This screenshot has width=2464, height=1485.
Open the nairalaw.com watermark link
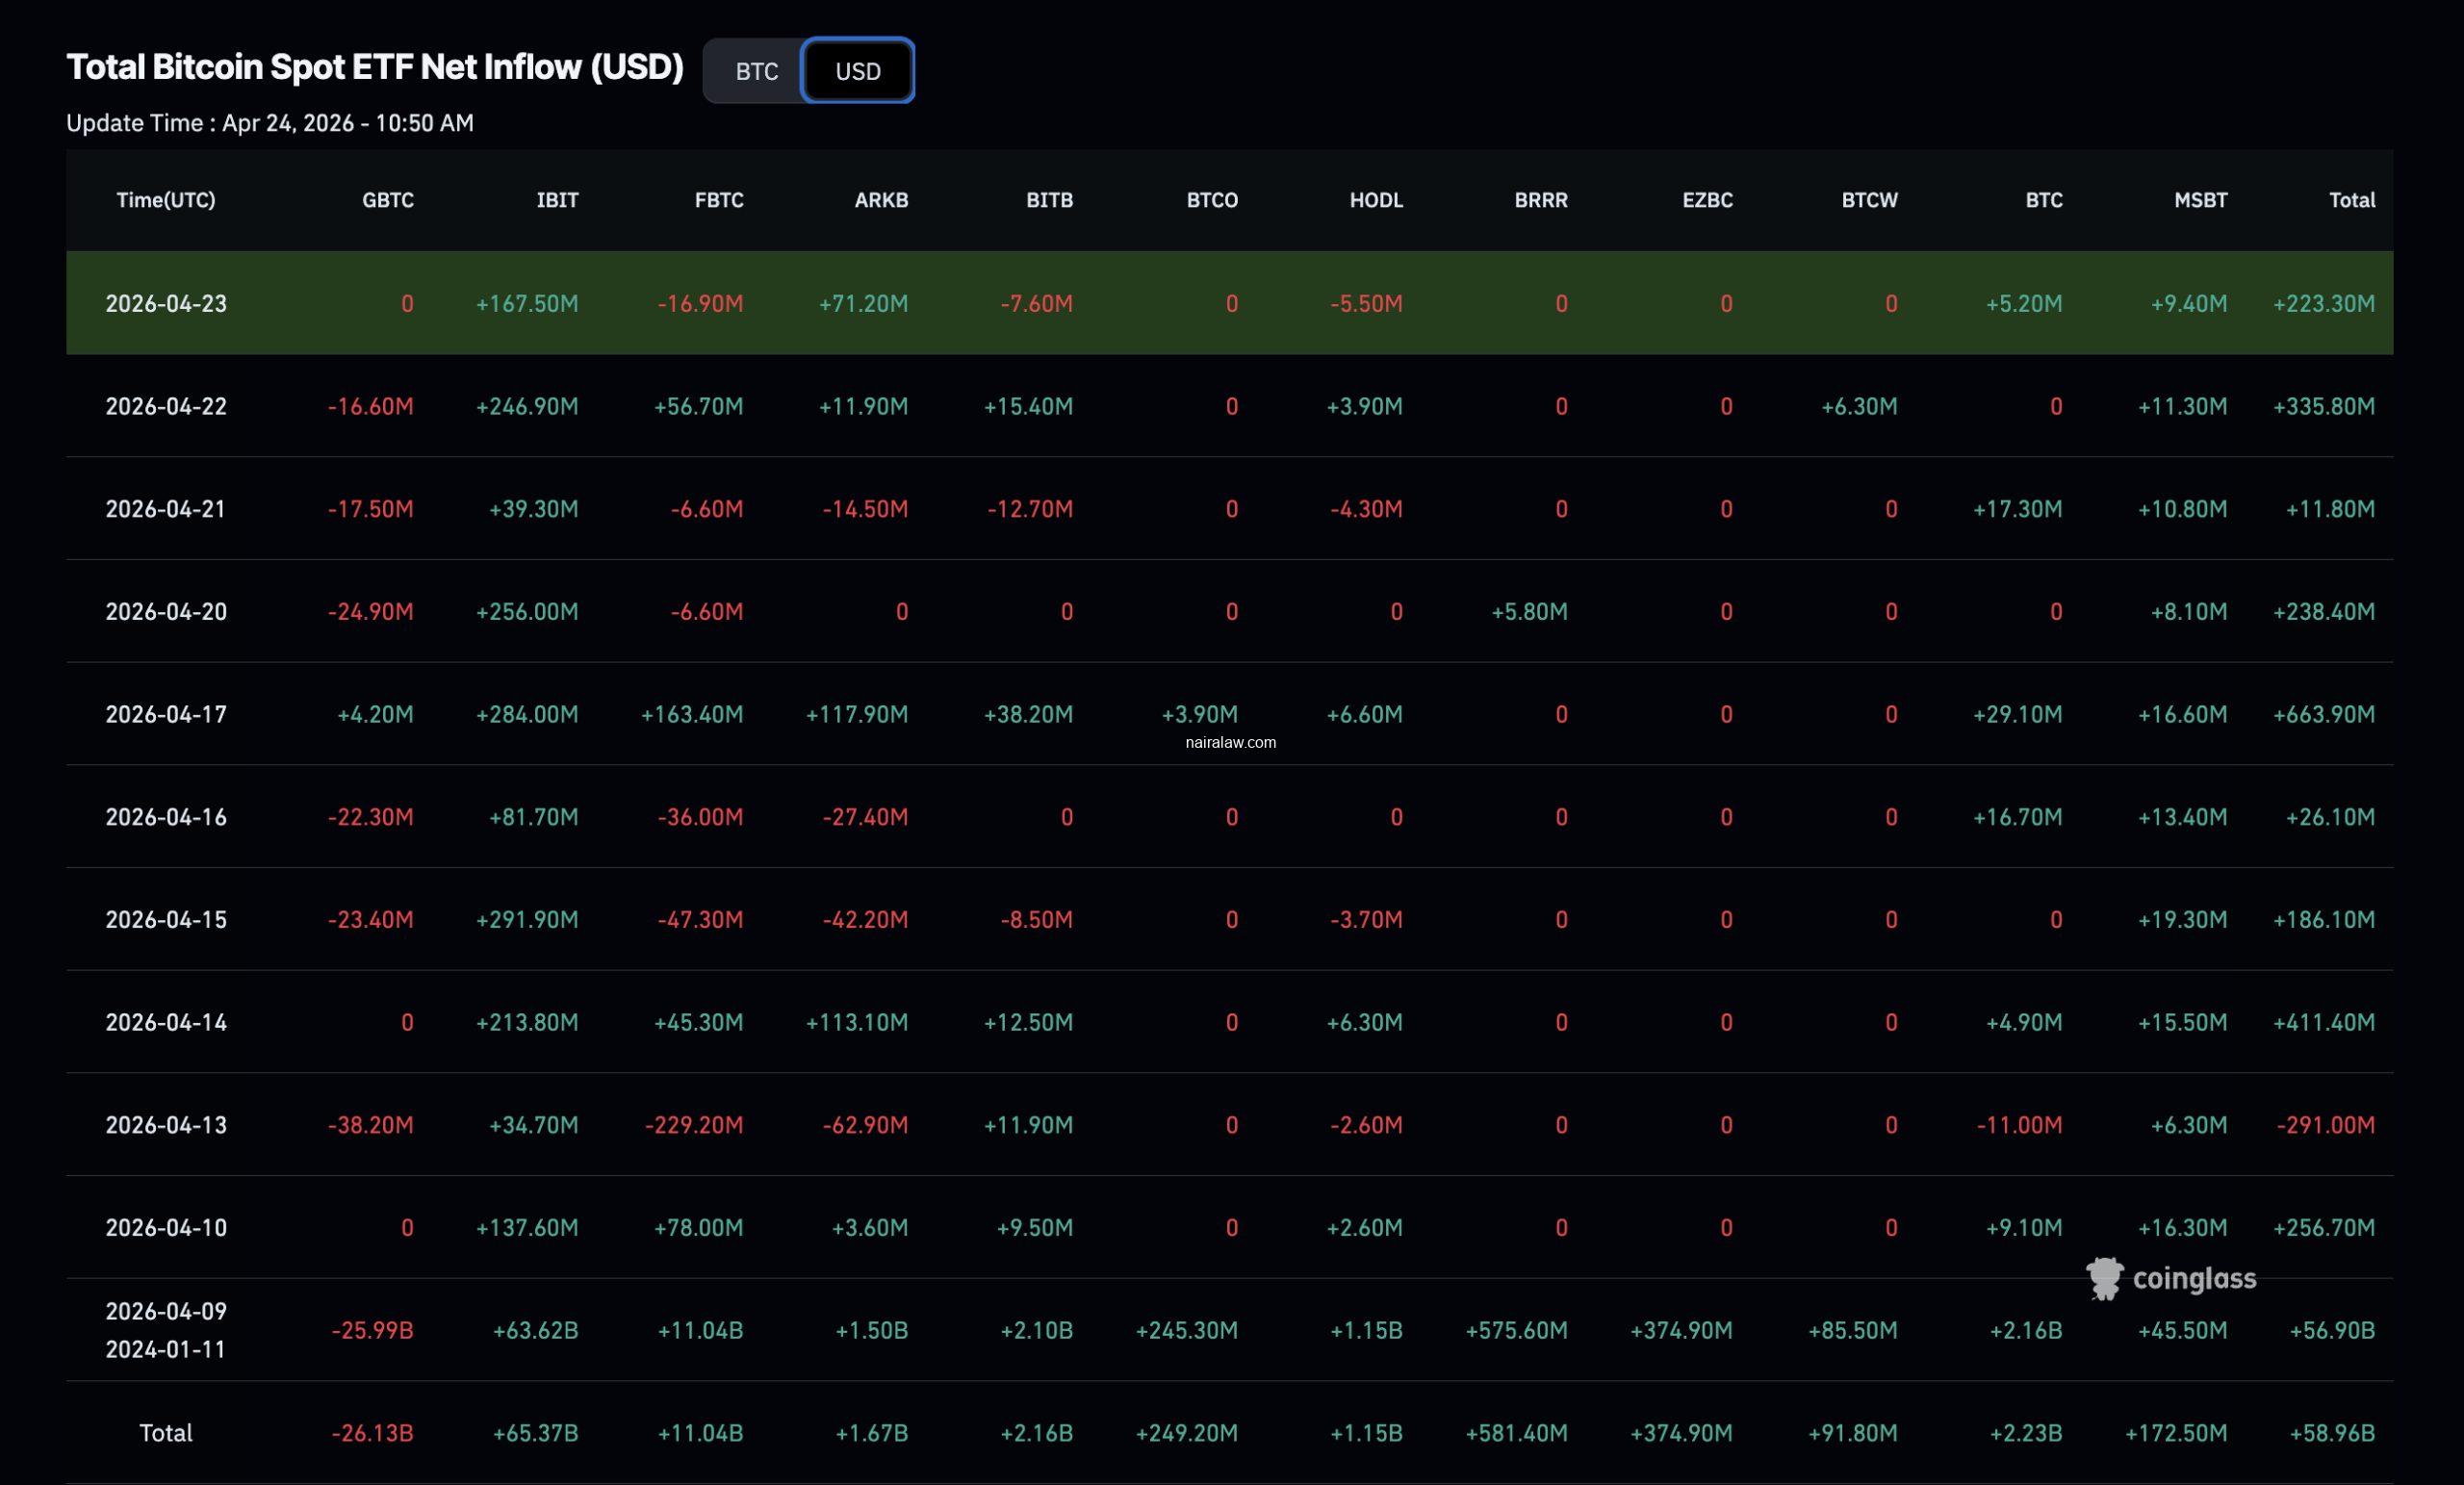[1230, 742]
